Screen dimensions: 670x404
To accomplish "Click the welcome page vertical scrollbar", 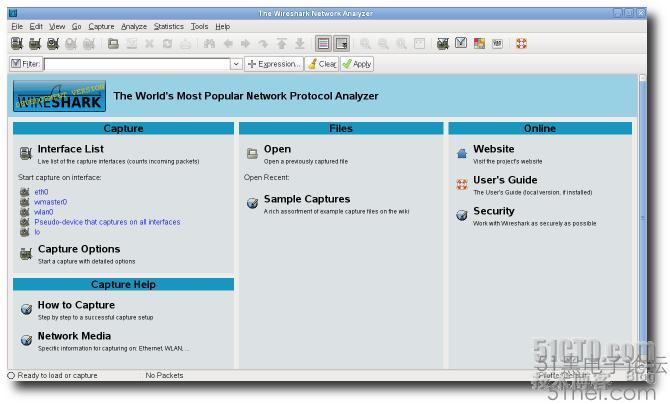I will coord(642,218).
